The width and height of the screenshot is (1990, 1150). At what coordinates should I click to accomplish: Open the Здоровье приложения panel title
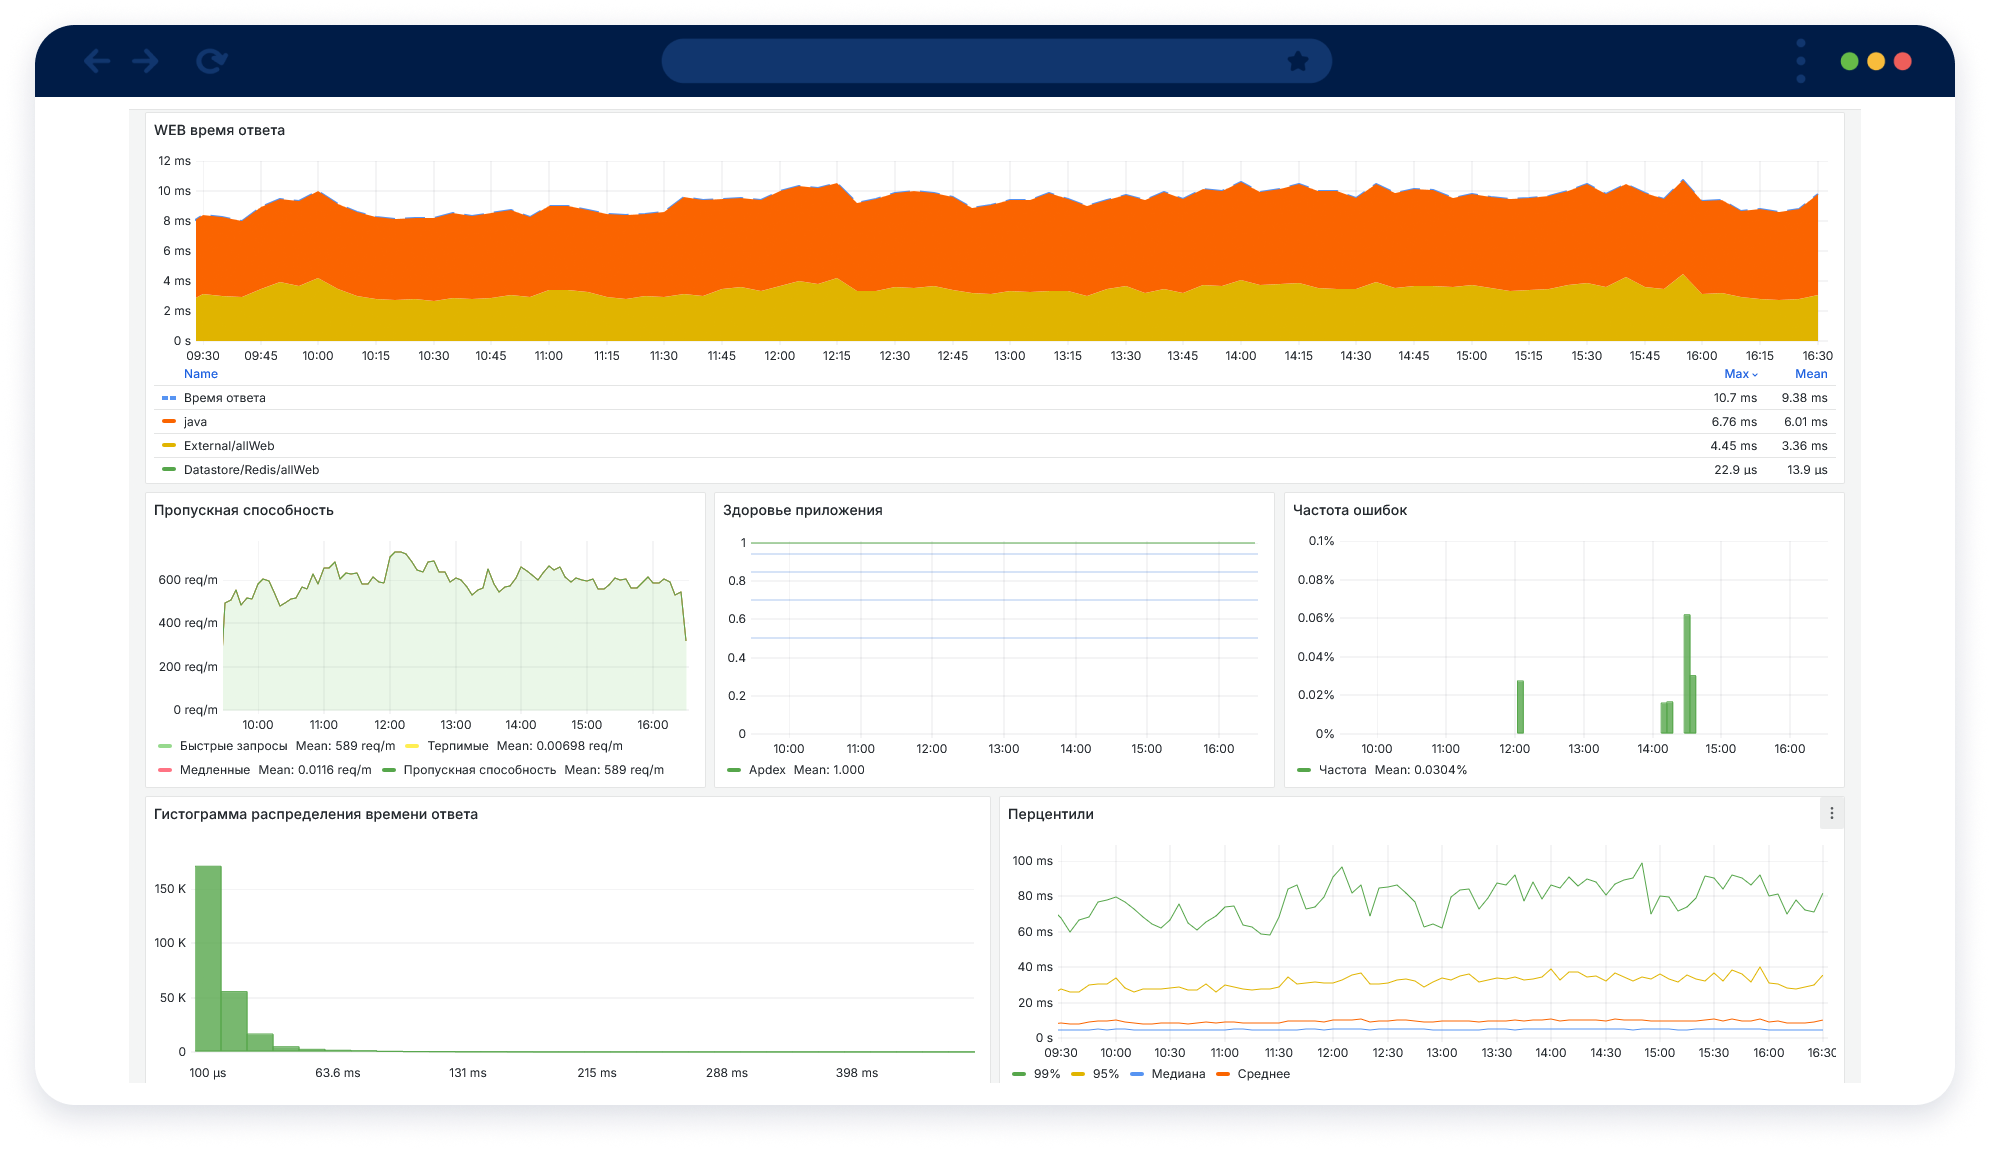point(803,510)
